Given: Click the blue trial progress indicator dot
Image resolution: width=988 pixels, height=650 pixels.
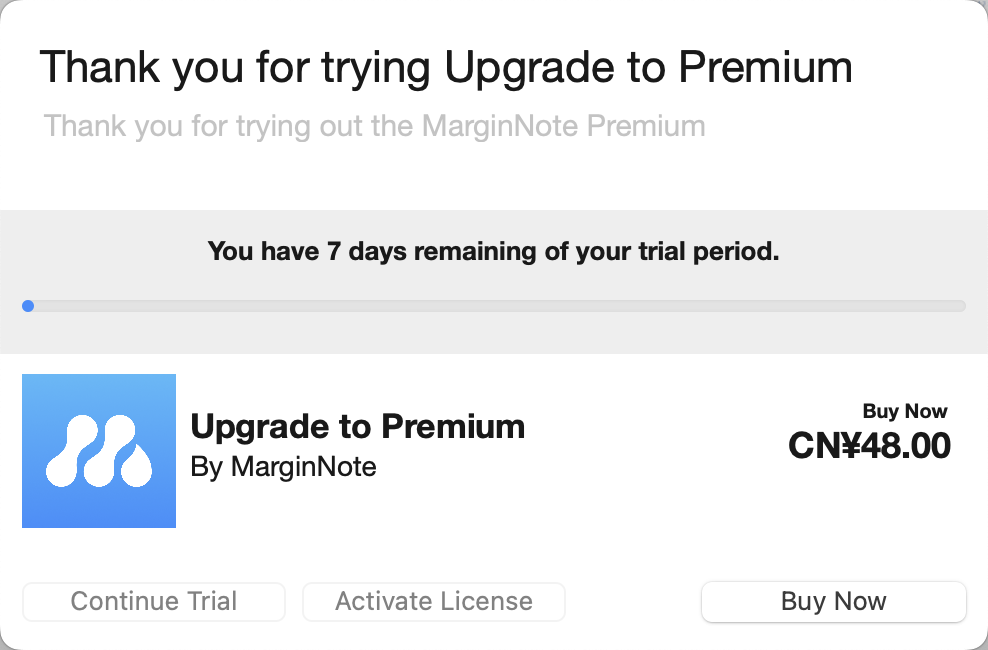Looking at the screenshot, I should (28, 306).
